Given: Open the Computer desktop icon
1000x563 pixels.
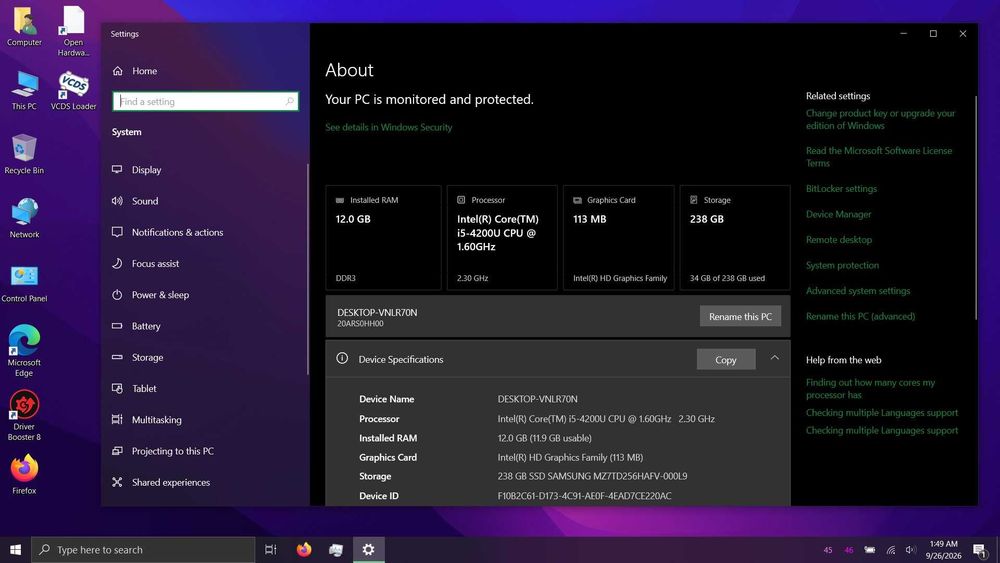Looking at the screenshot, I should point(24,27).
